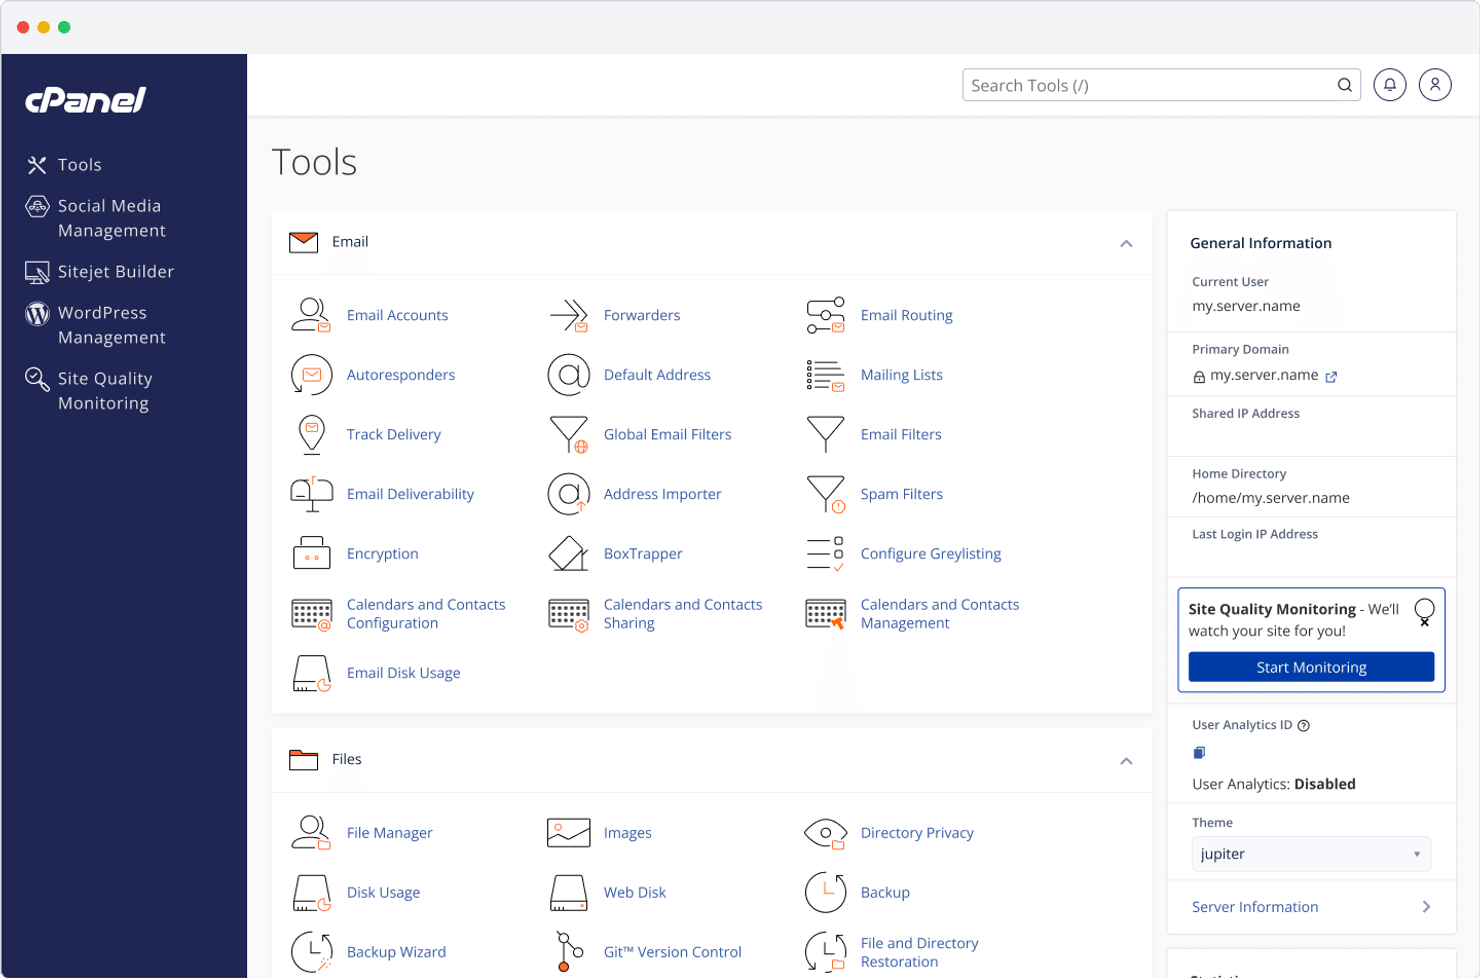Open the Server Information link

pos(1254,906)
